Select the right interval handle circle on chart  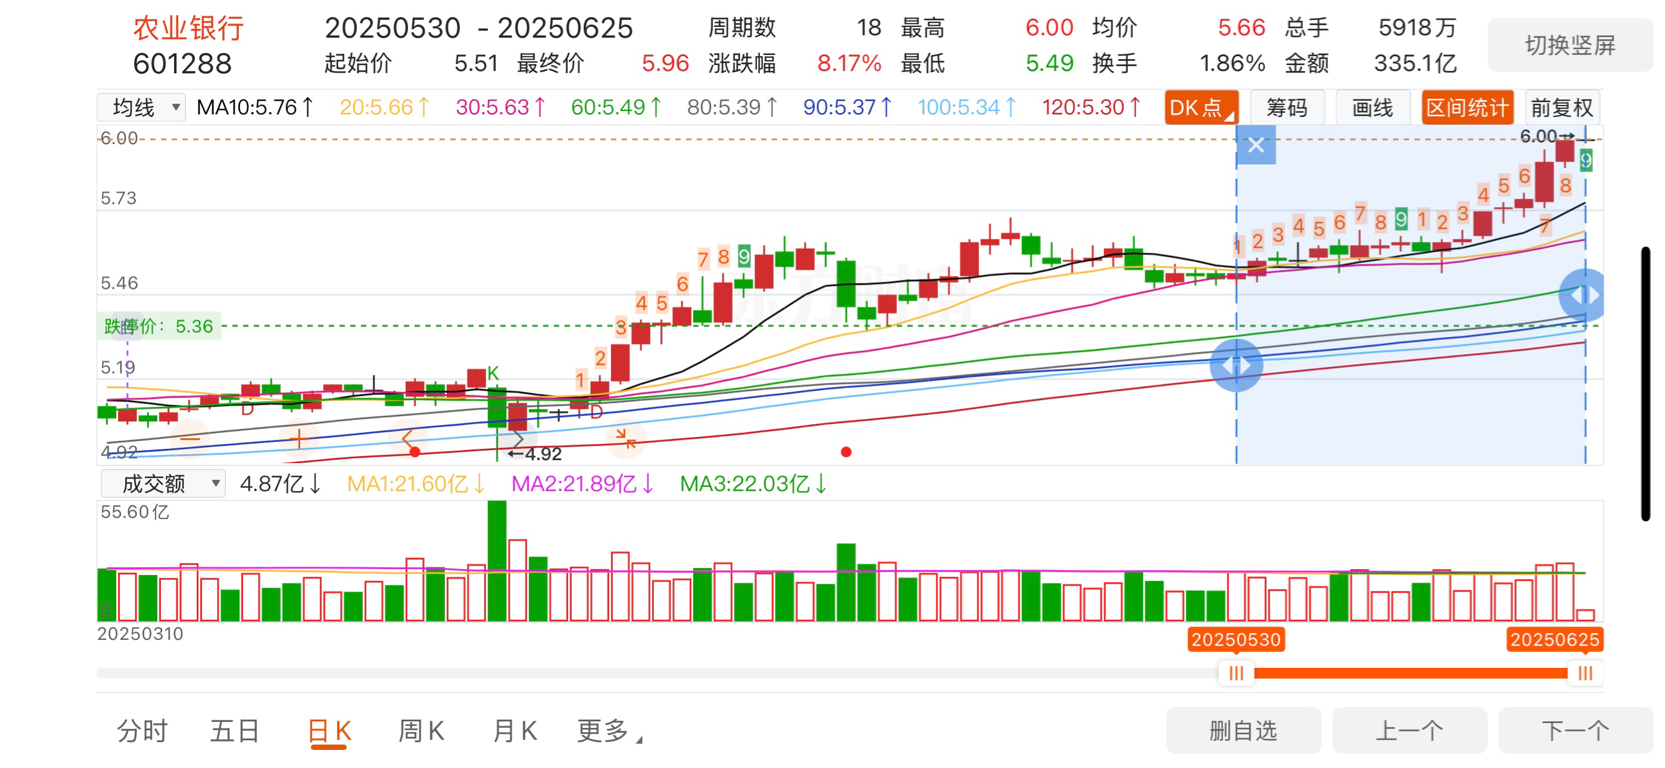pos(1583,295)
